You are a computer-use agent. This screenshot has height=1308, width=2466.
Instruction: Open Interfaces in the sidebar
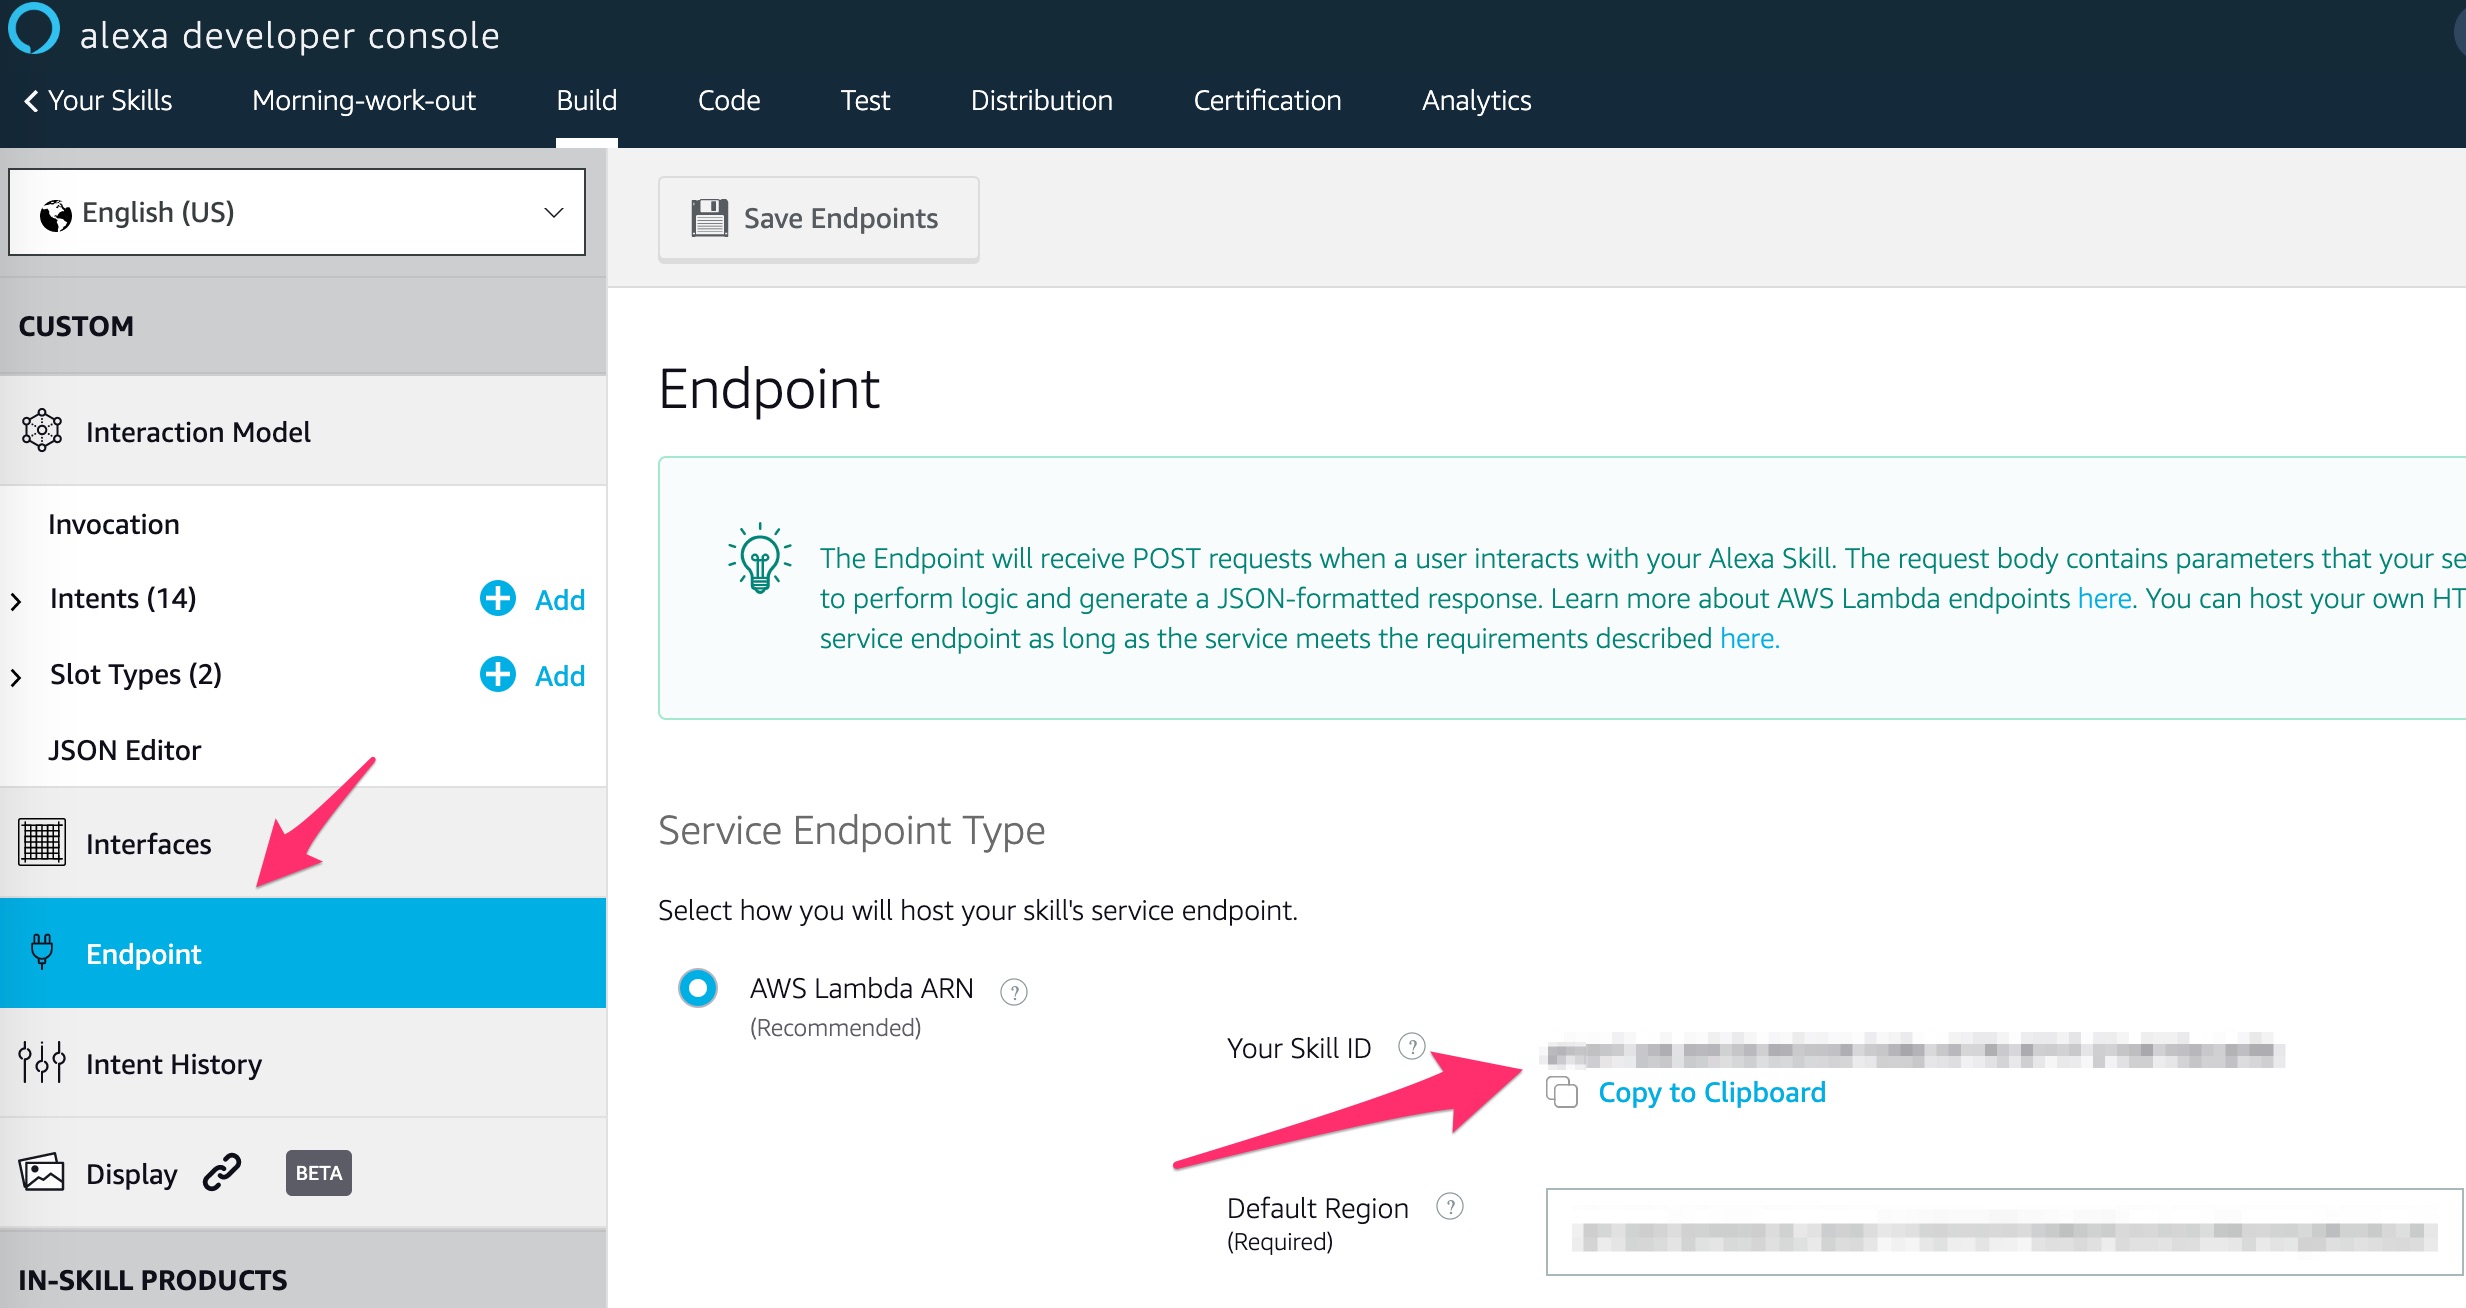coord(303,843)
